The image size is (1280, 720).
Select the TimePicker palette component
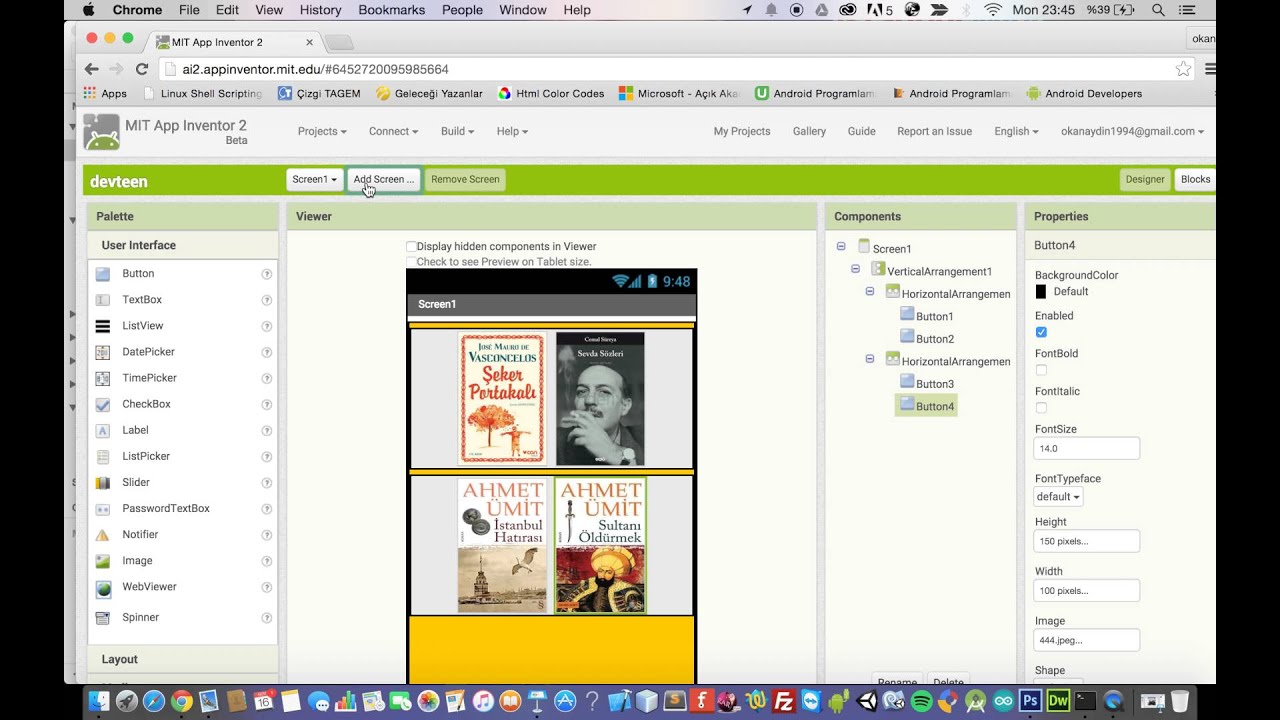point(149,377)
